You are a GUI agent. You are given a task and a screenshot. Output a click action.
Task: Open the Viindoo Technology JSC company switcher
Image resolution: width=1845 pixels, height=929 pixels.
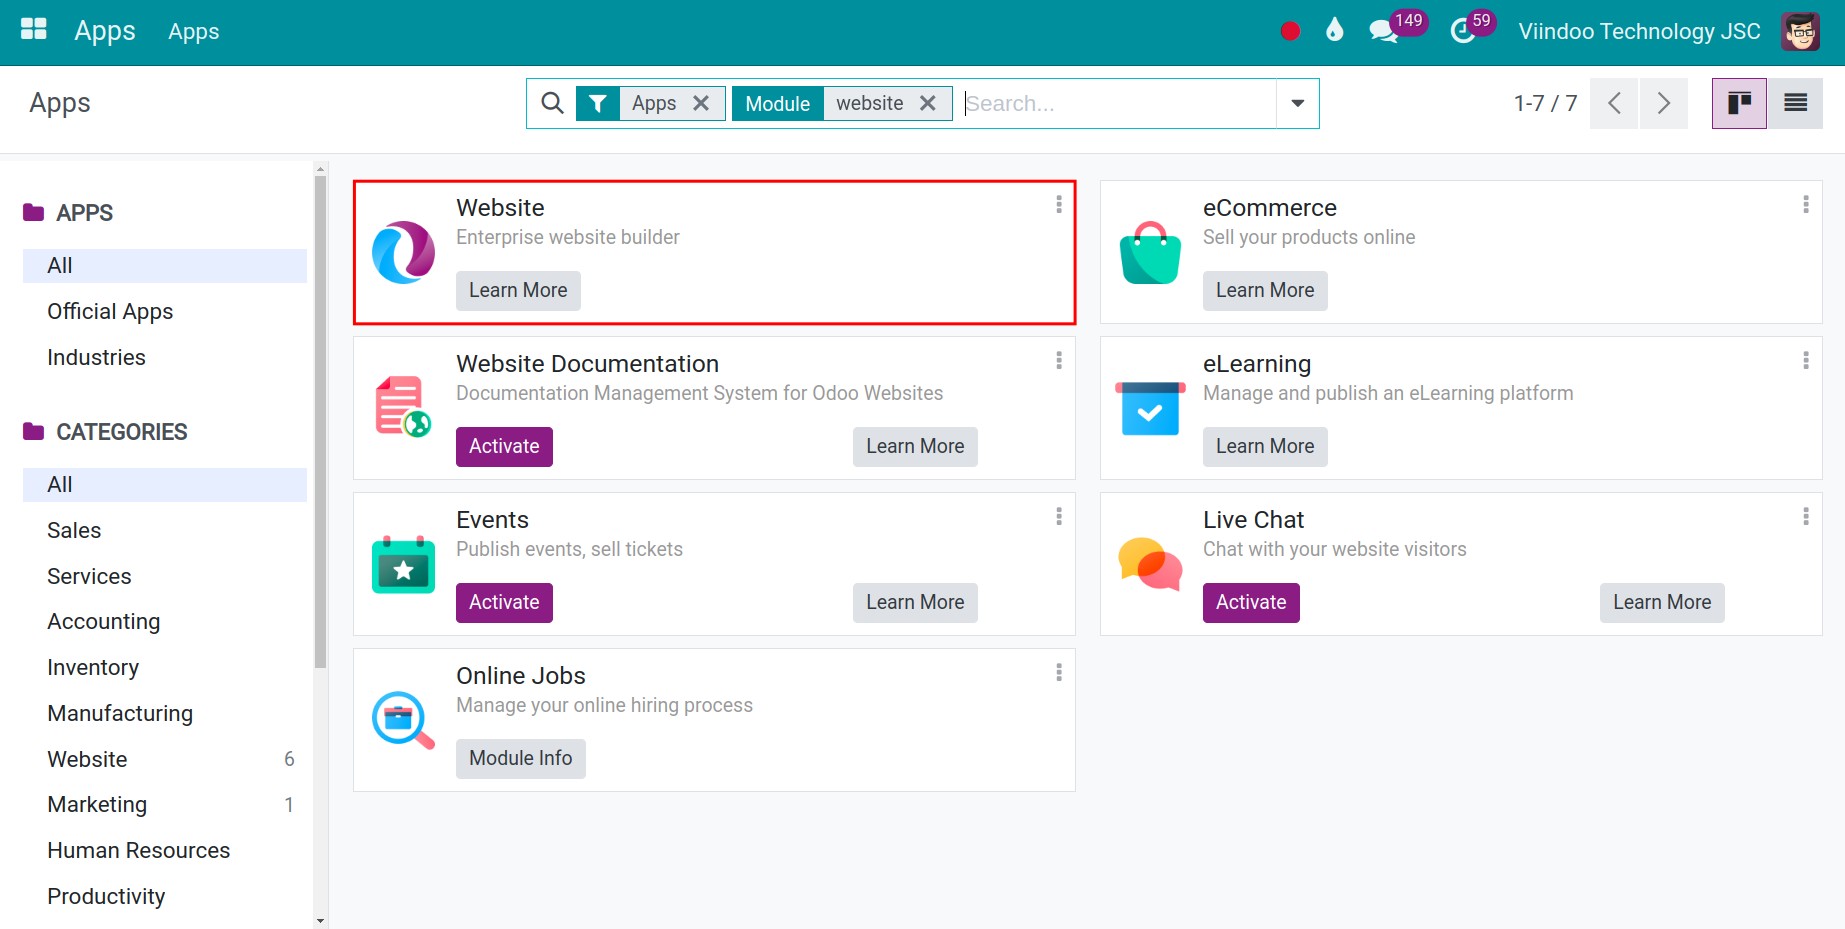1639,32
